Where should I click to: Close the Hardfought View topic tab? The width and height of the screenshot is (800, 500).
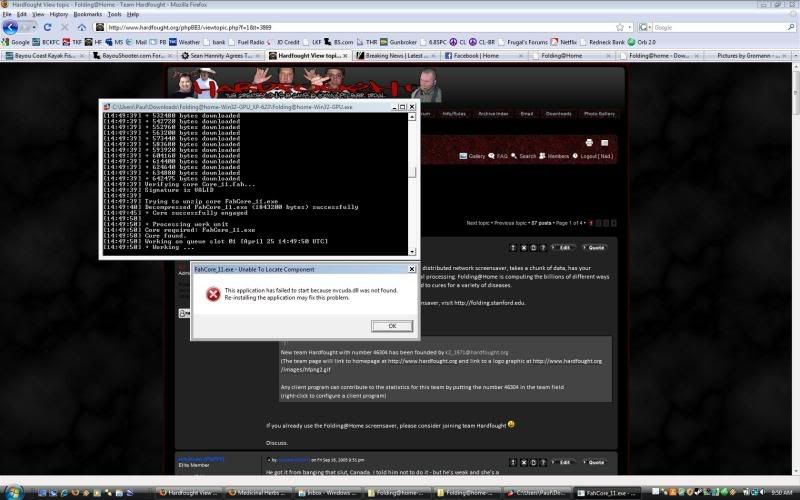coord(345,55)
